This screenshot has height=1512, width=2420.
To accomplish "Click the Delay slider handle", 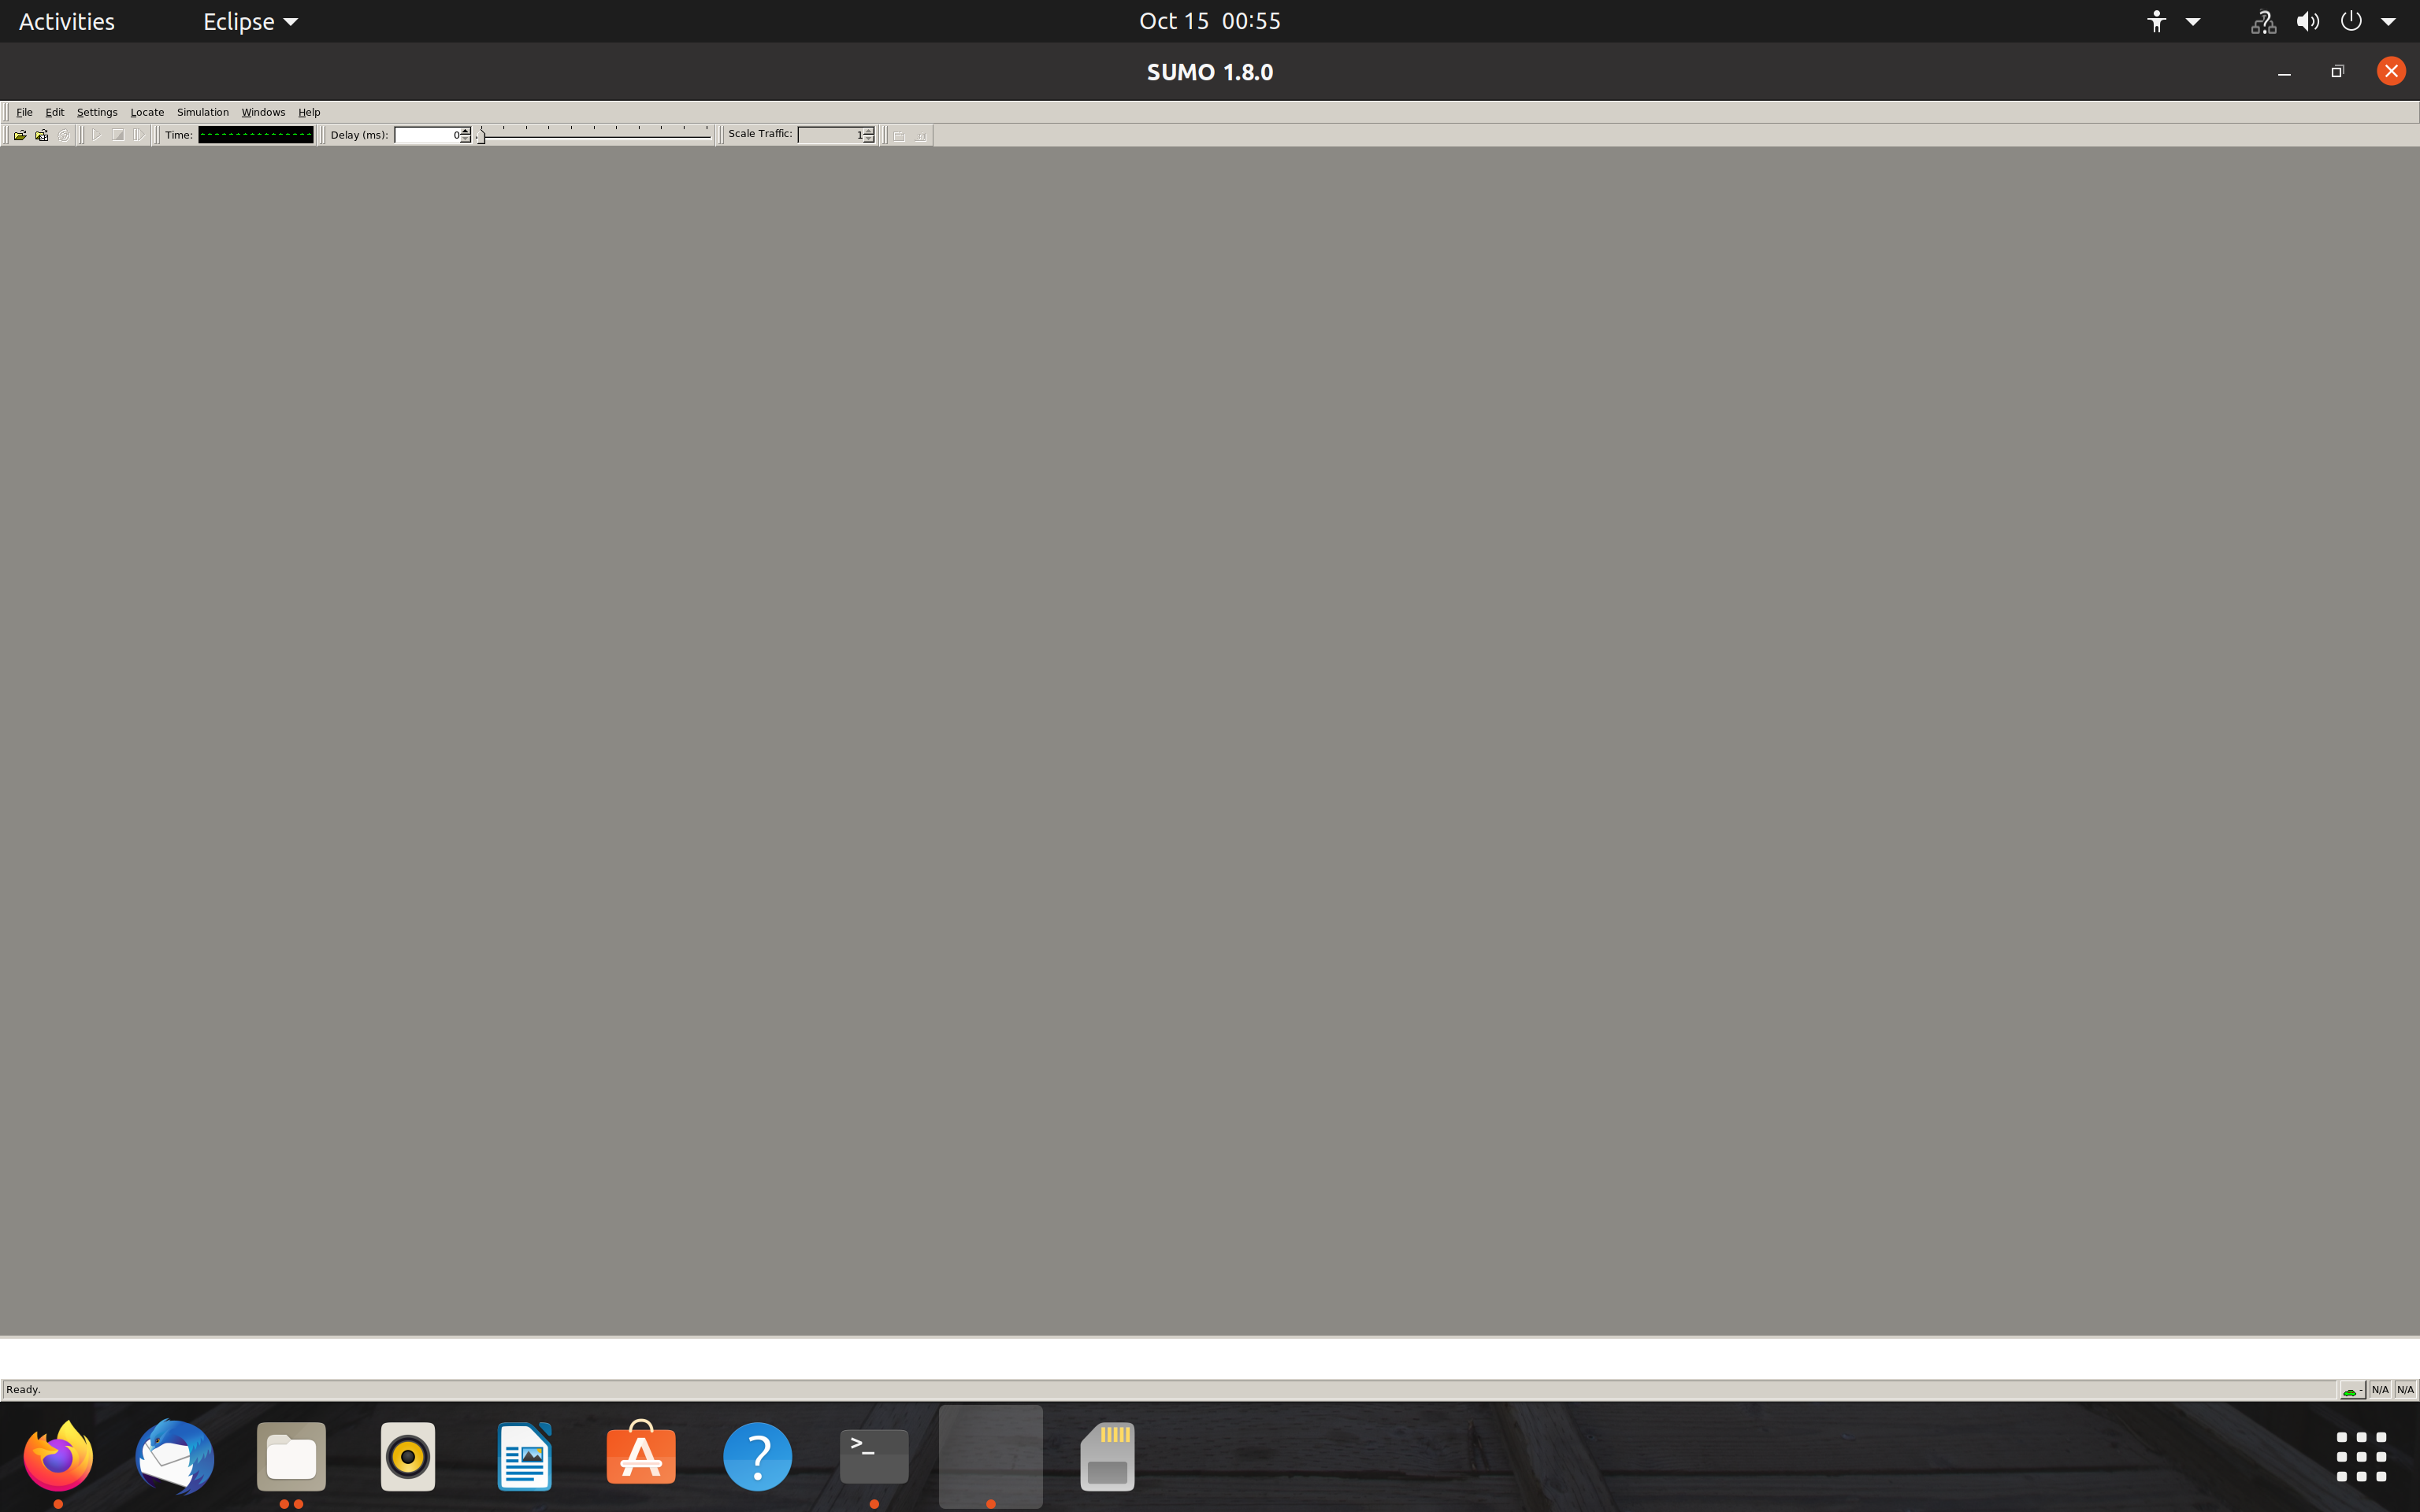I will coord(481,136).
